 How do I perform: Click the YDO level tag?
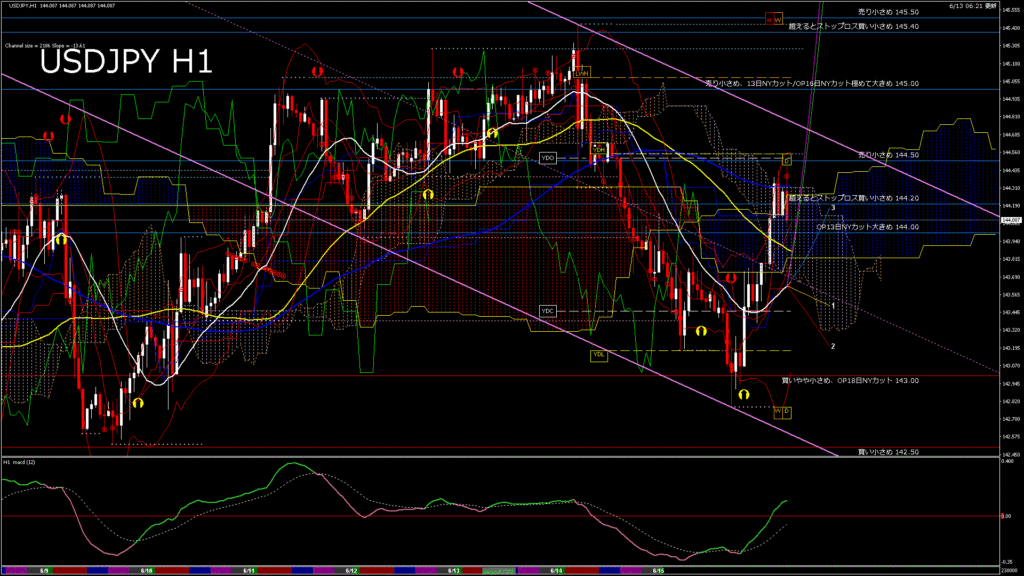[x=547, y=158]
